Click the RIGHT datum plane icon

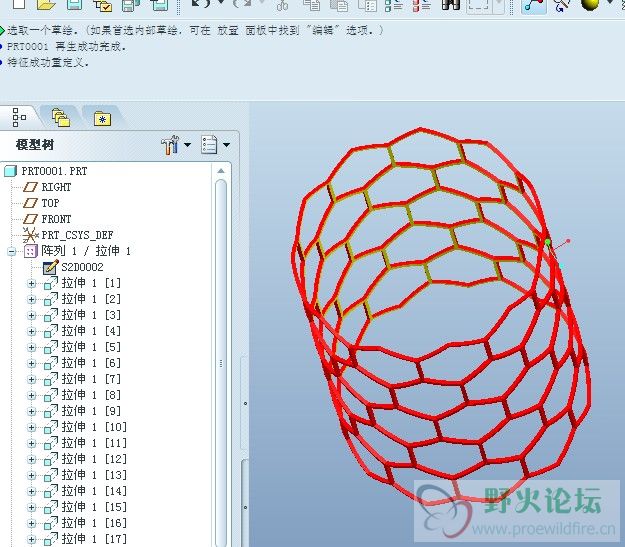(30, 187)
